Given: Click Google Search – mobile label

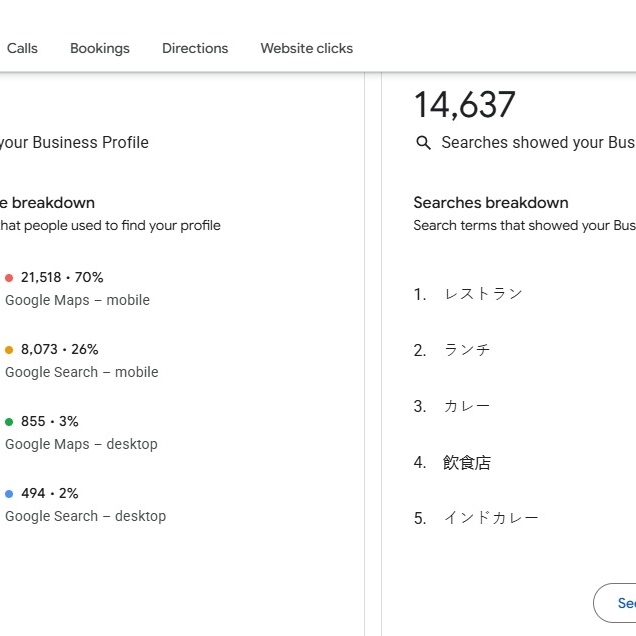Looking at the screenshot, I should point(82,372).
